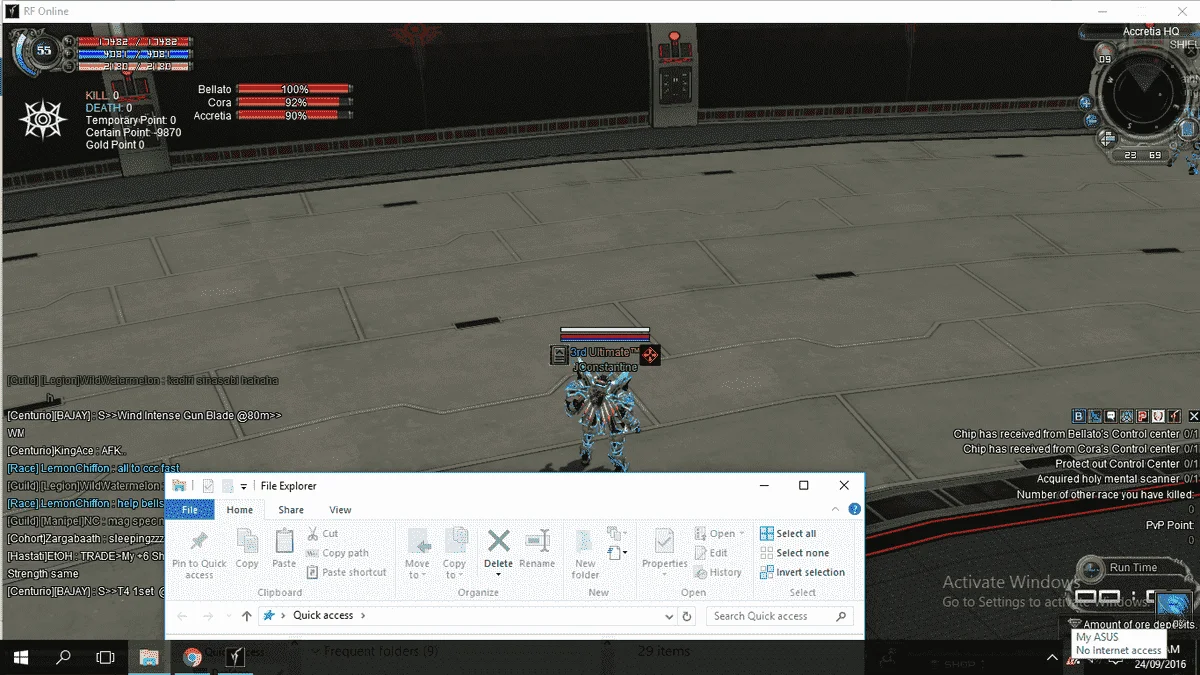1200x675 pixels.
Task: Click the Search Quick access field
Action: tap(779, 616)
